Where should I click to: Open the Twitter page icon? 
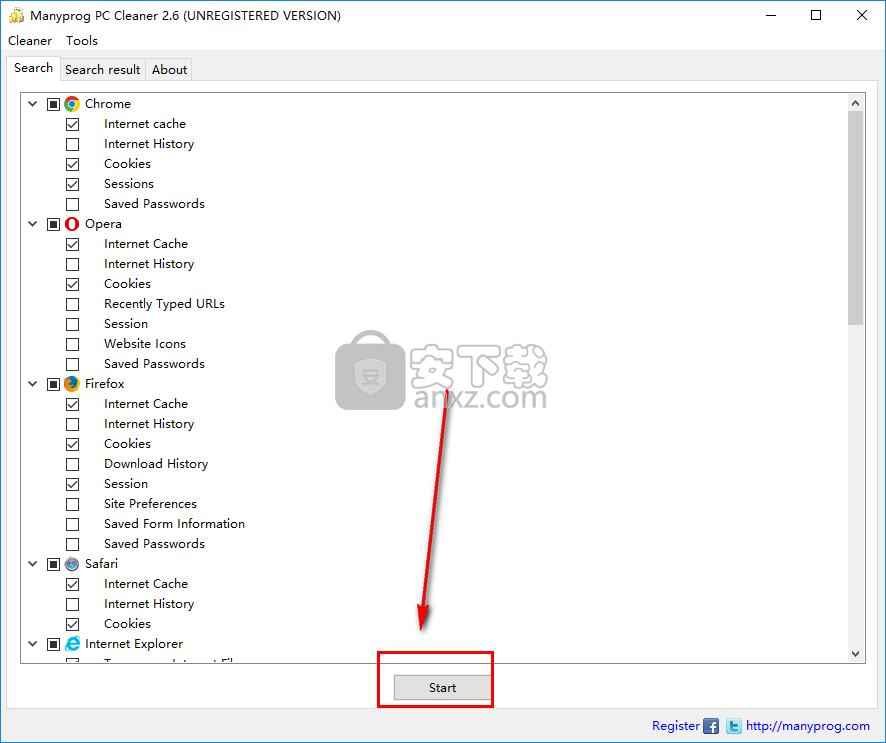(733, 726)
